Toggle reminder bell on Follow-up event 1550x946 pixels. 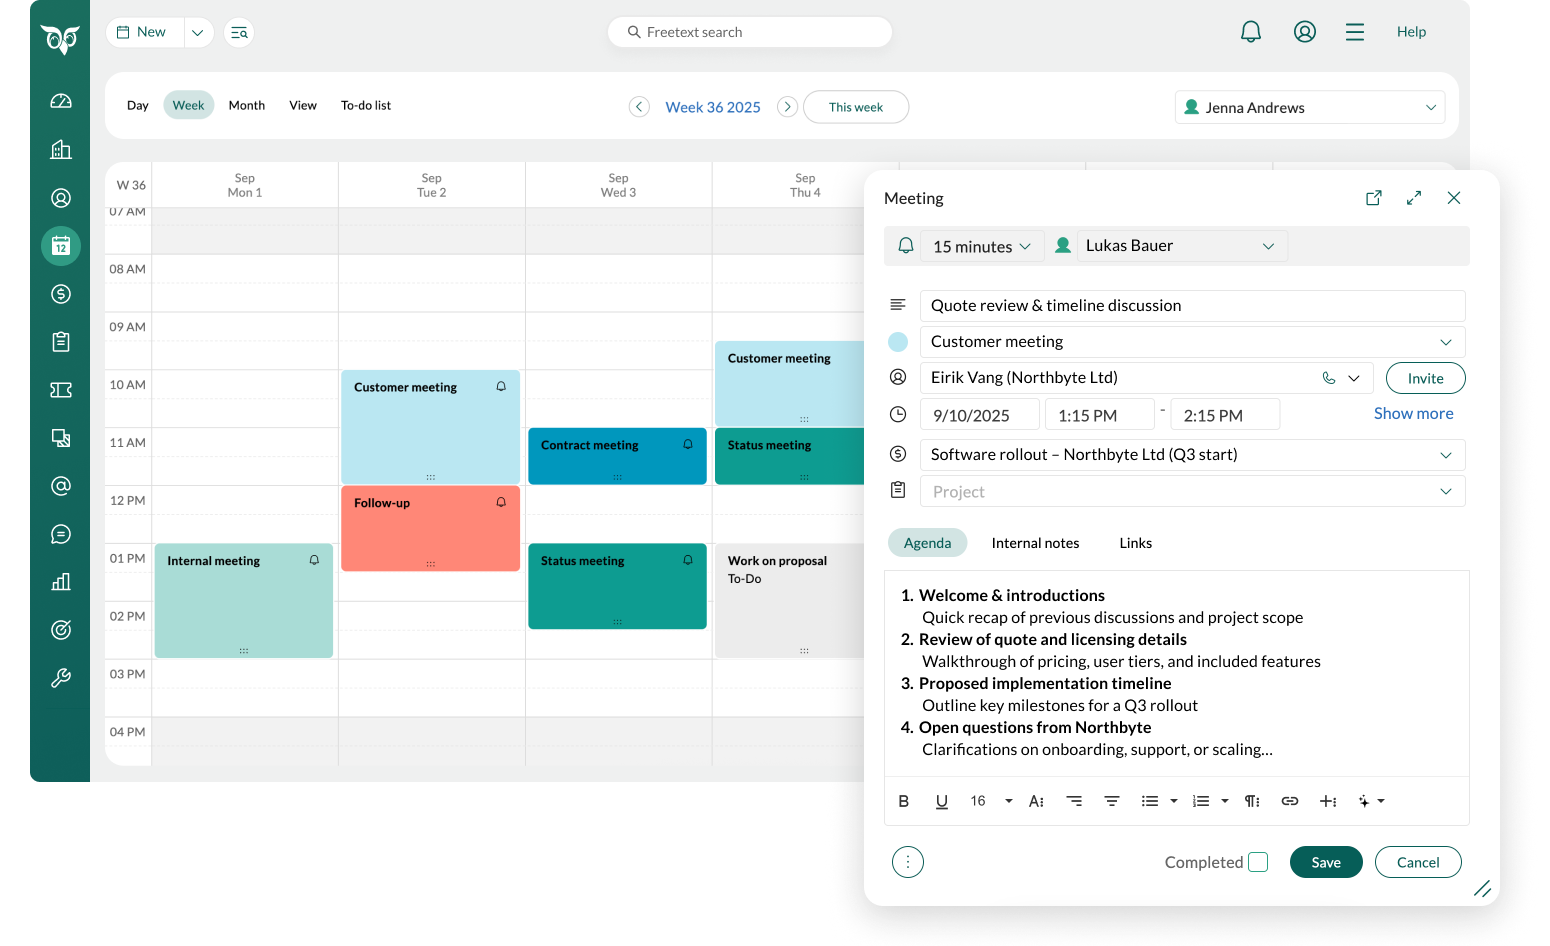(x=501, y=502)
